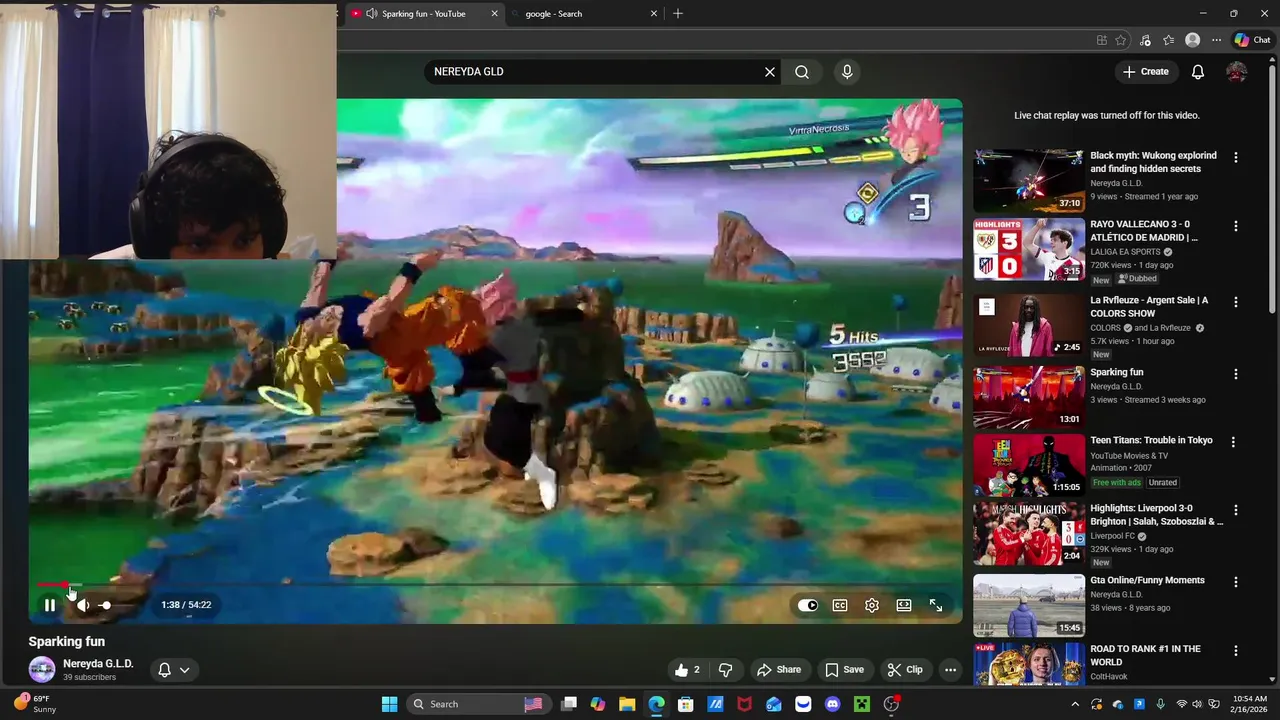1280x720 pixels.
Task: Share the video
Action: pos(779,670)
